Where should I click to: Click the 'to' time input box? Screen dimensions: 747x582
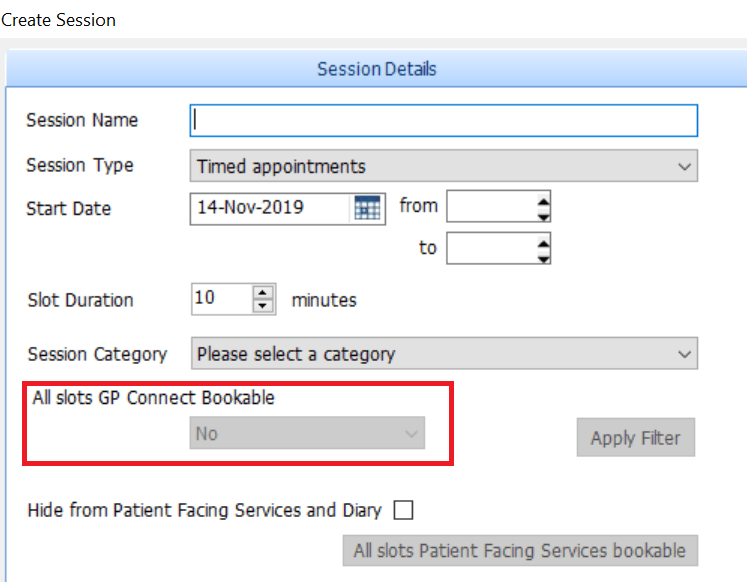click(491, 248)
